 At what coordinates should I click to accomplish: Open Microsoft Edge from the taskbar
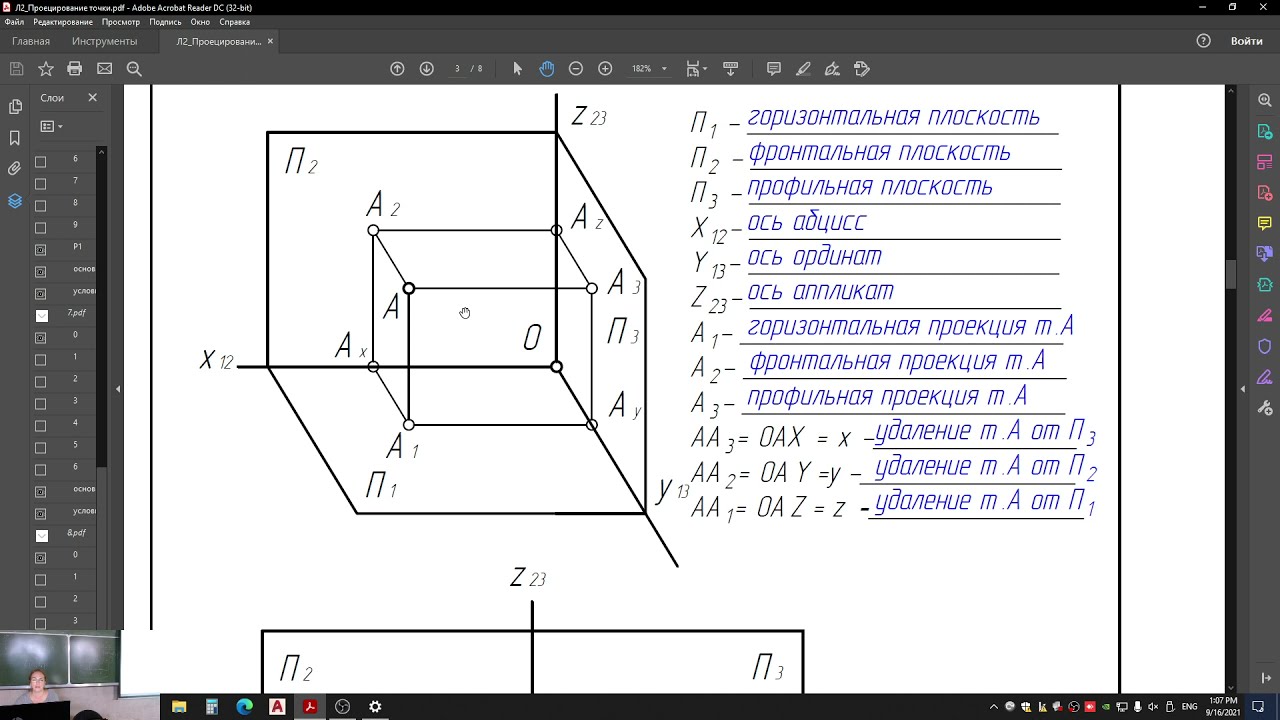(245, 707)
